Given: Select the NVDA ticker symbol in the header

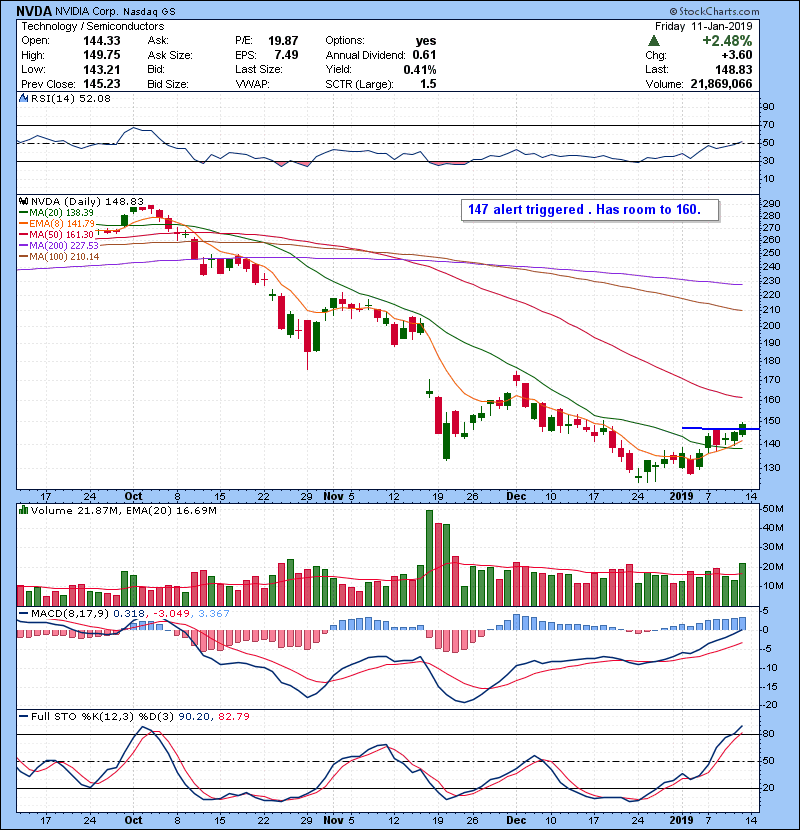Looking at the screenshot, I should 34,11.
